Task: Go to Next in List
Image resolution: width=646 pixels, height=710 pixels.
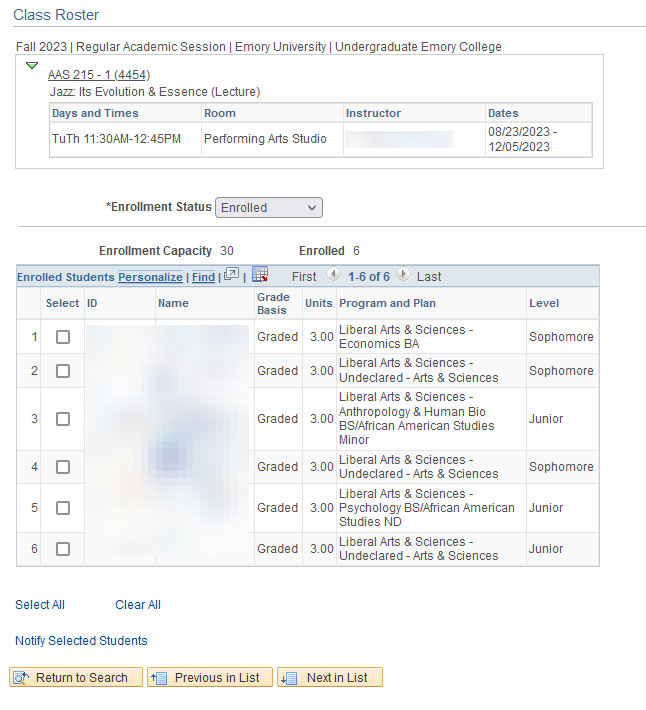Action: pos(330,678)
